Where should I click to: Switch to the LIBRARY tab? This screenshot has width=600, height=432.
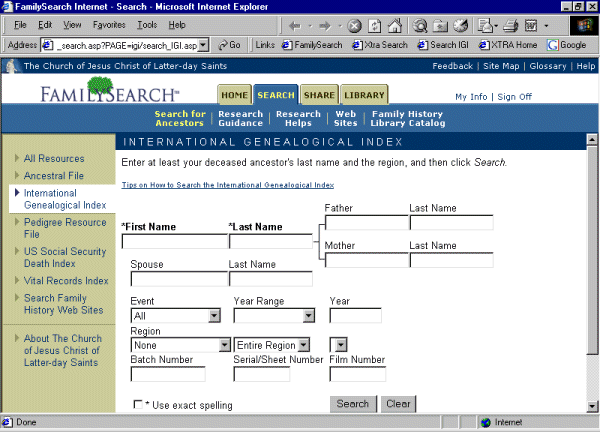(364, 95)
